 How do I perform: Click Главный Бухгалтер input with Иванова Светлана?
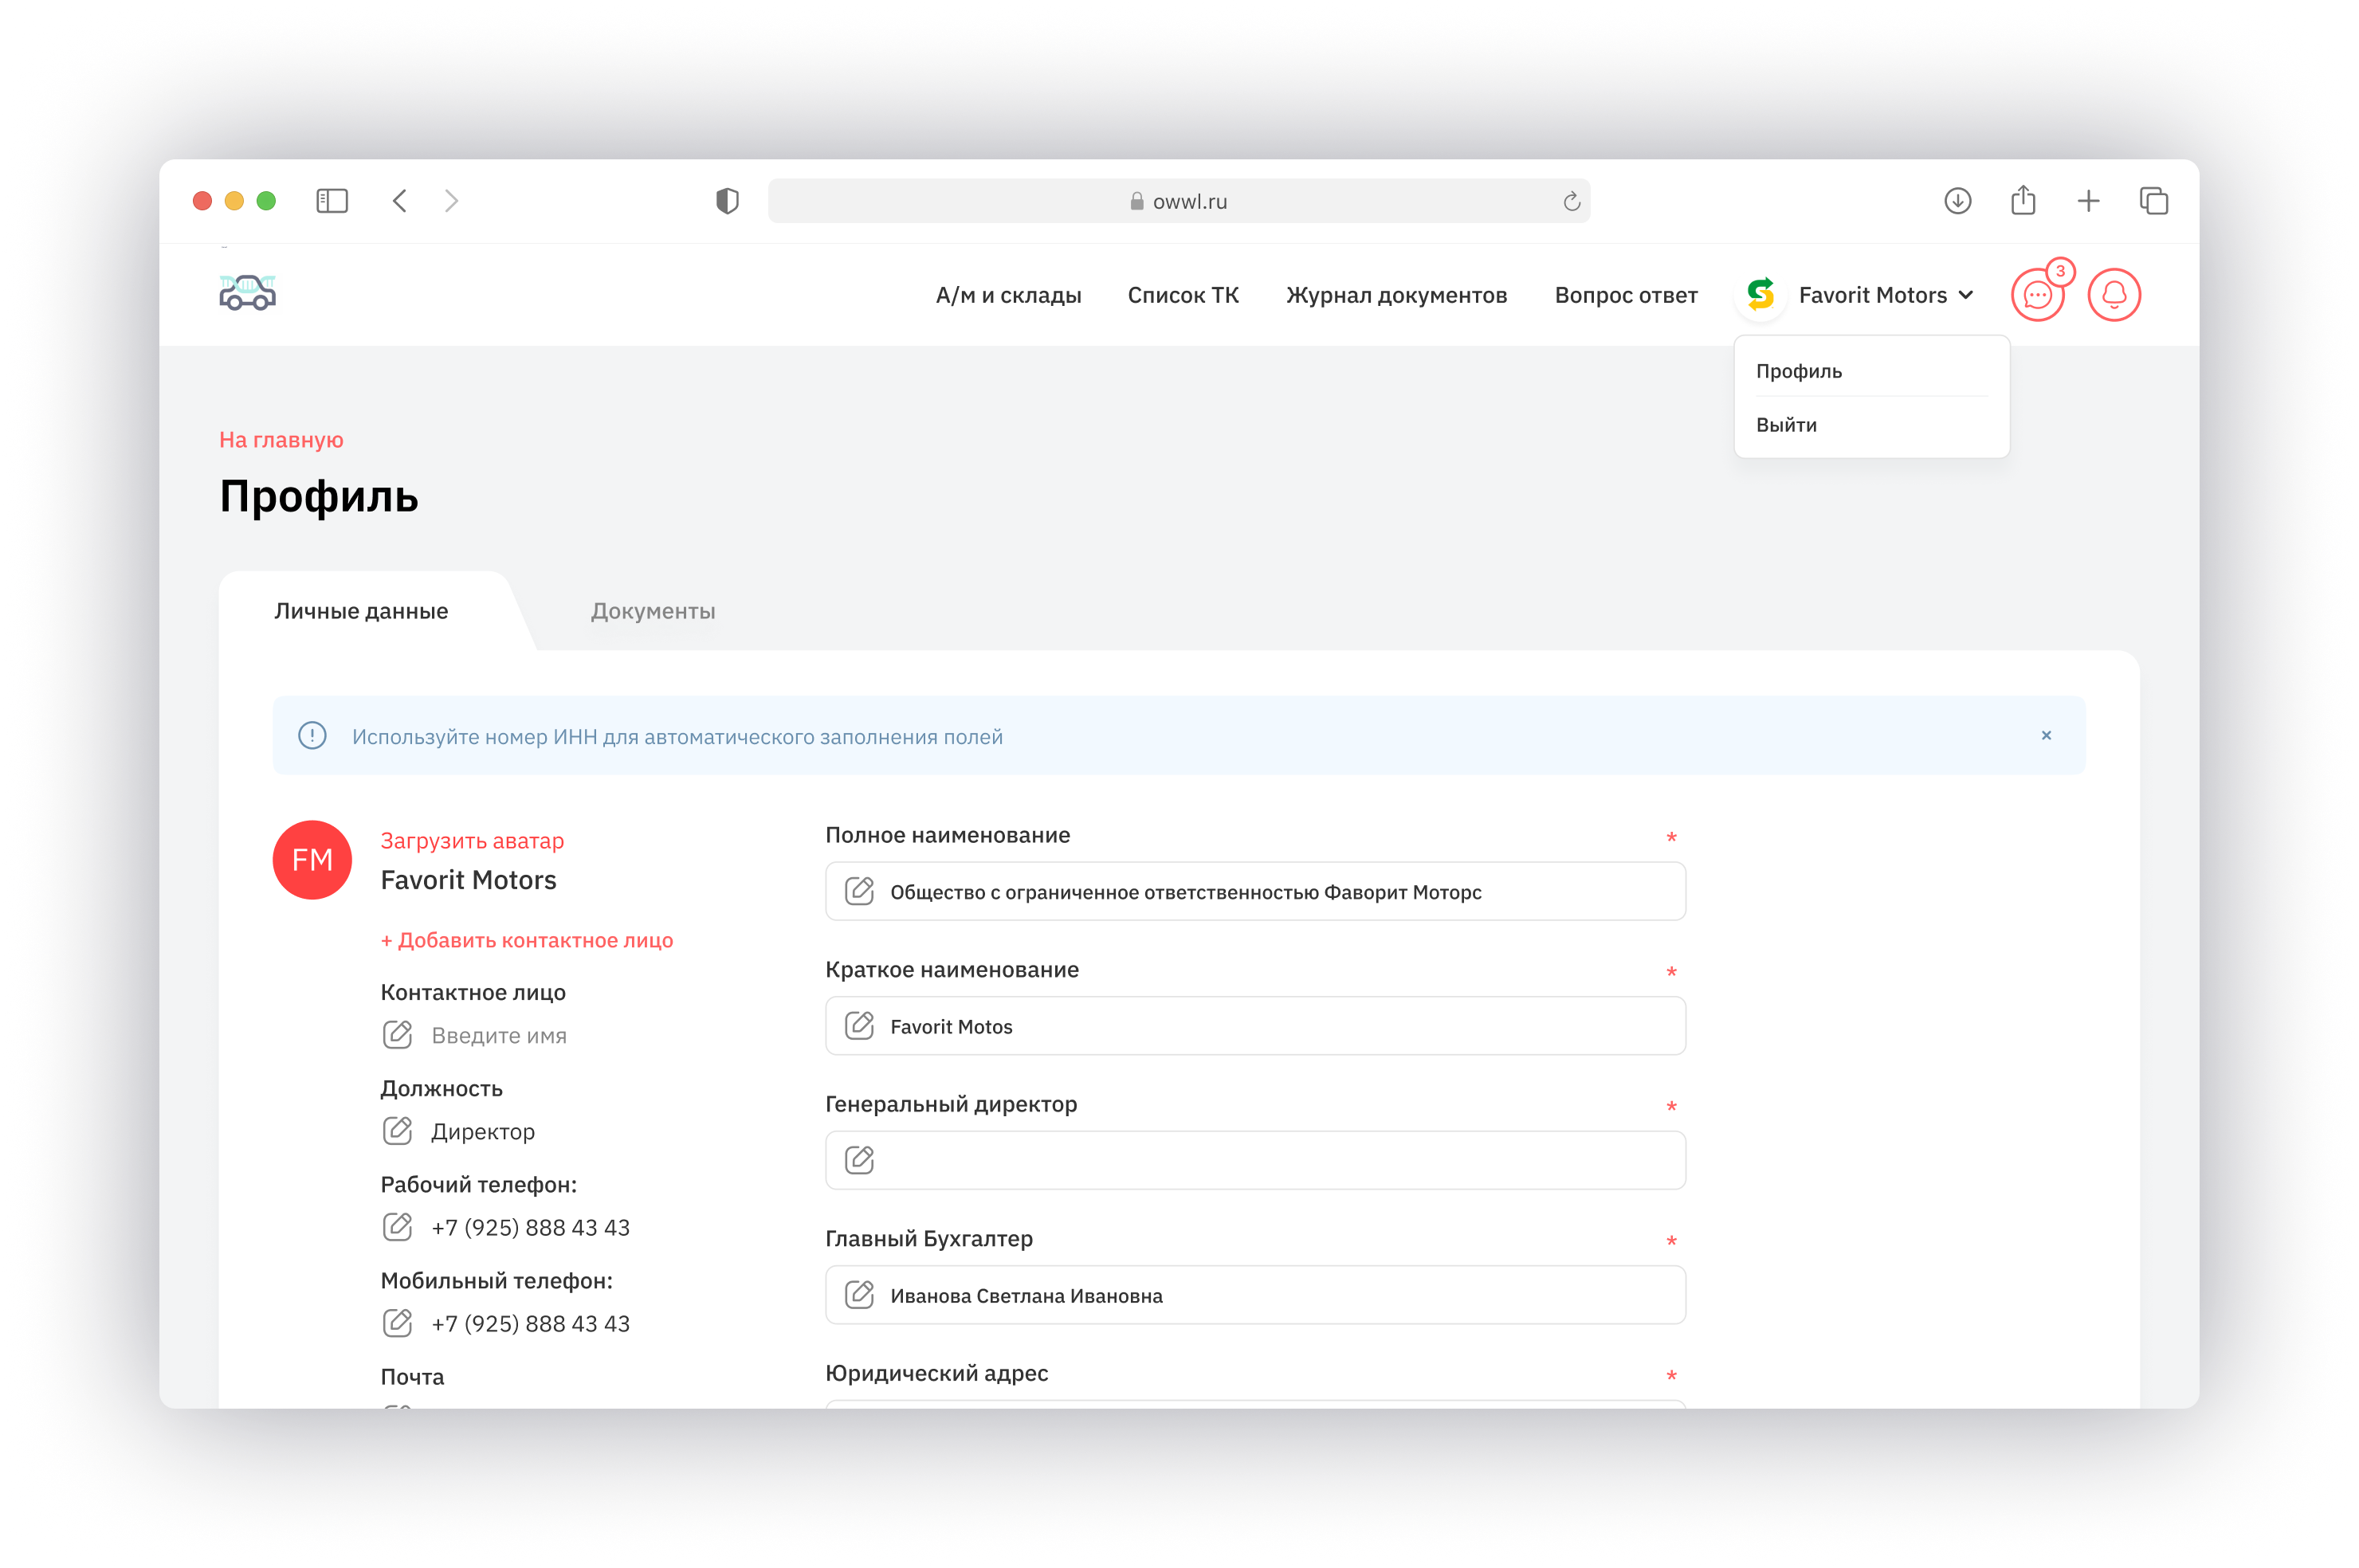pyautogui.click(x=1255, y=1295)
